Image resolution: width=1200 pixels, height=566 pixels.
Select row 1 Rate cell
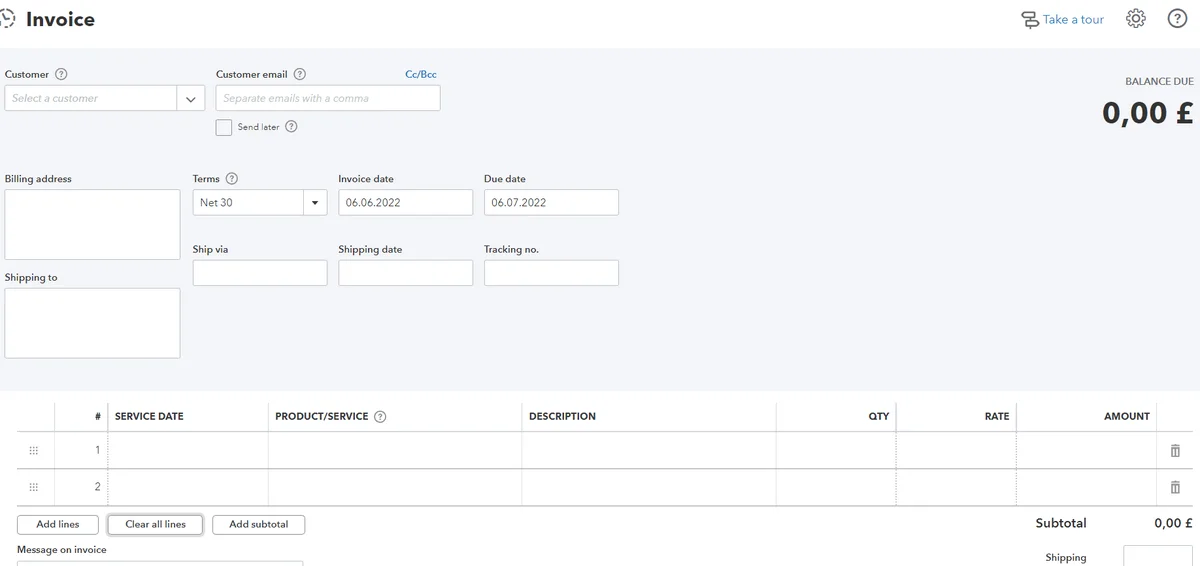point(956,450)
